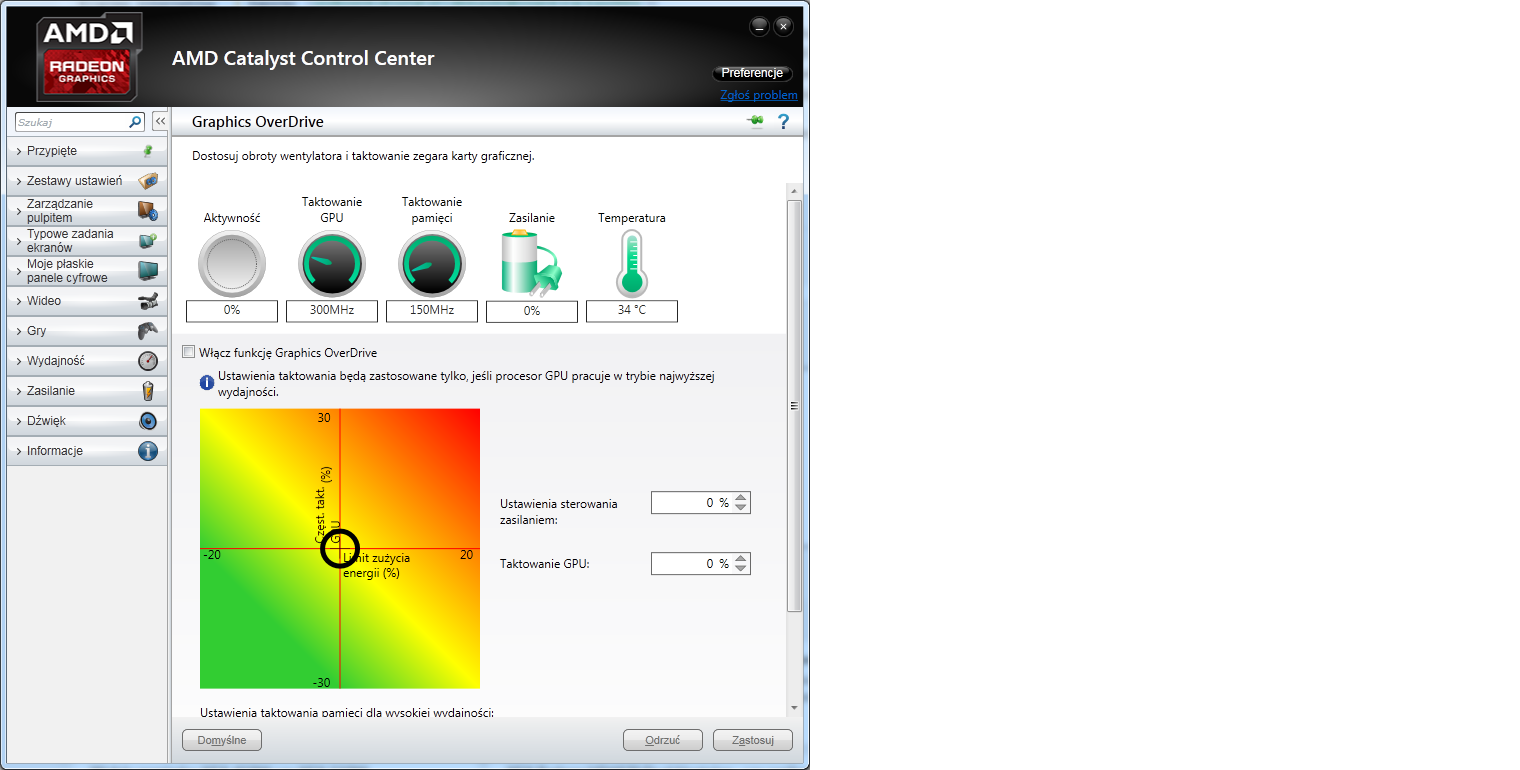This screenshot has width=1520, height=770.
Task: Click the speaker icon beside Dźwięk
Action: [x=148, y=421]
